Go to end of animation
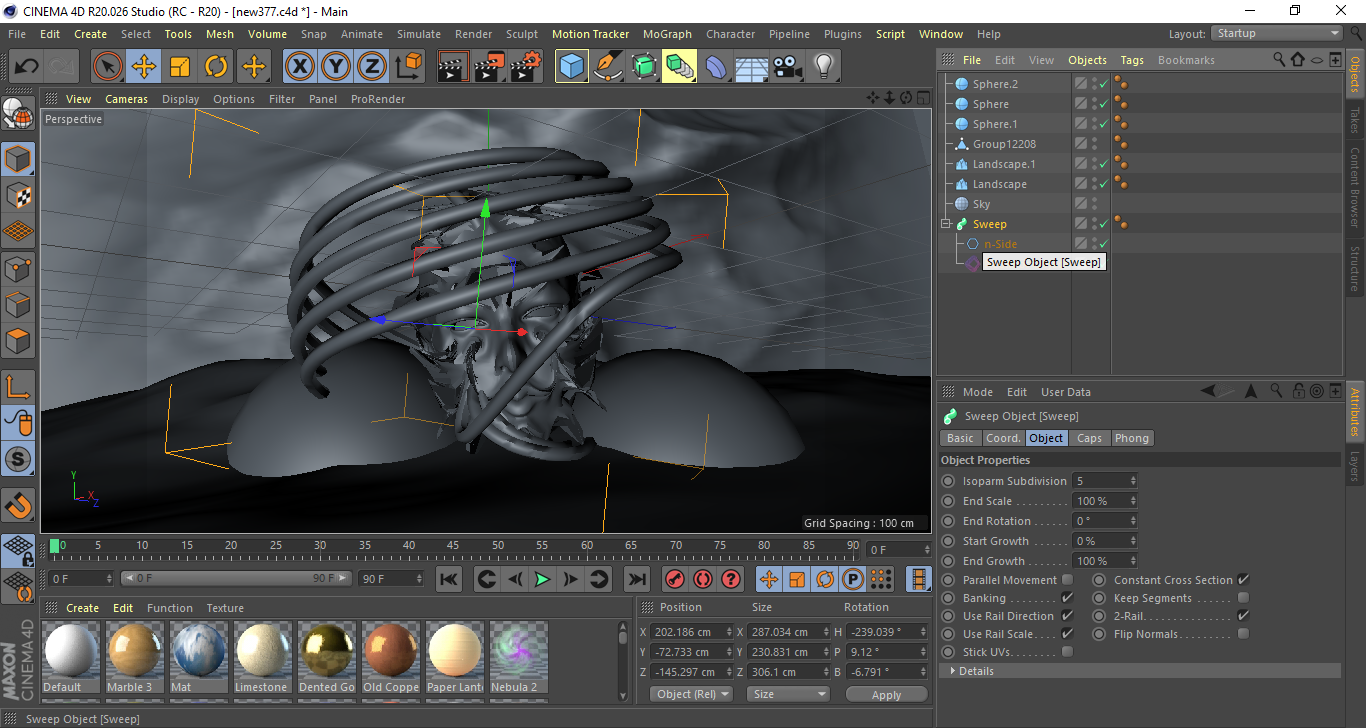The width and height of the screenshot is (1366, 728). [637, 579]
